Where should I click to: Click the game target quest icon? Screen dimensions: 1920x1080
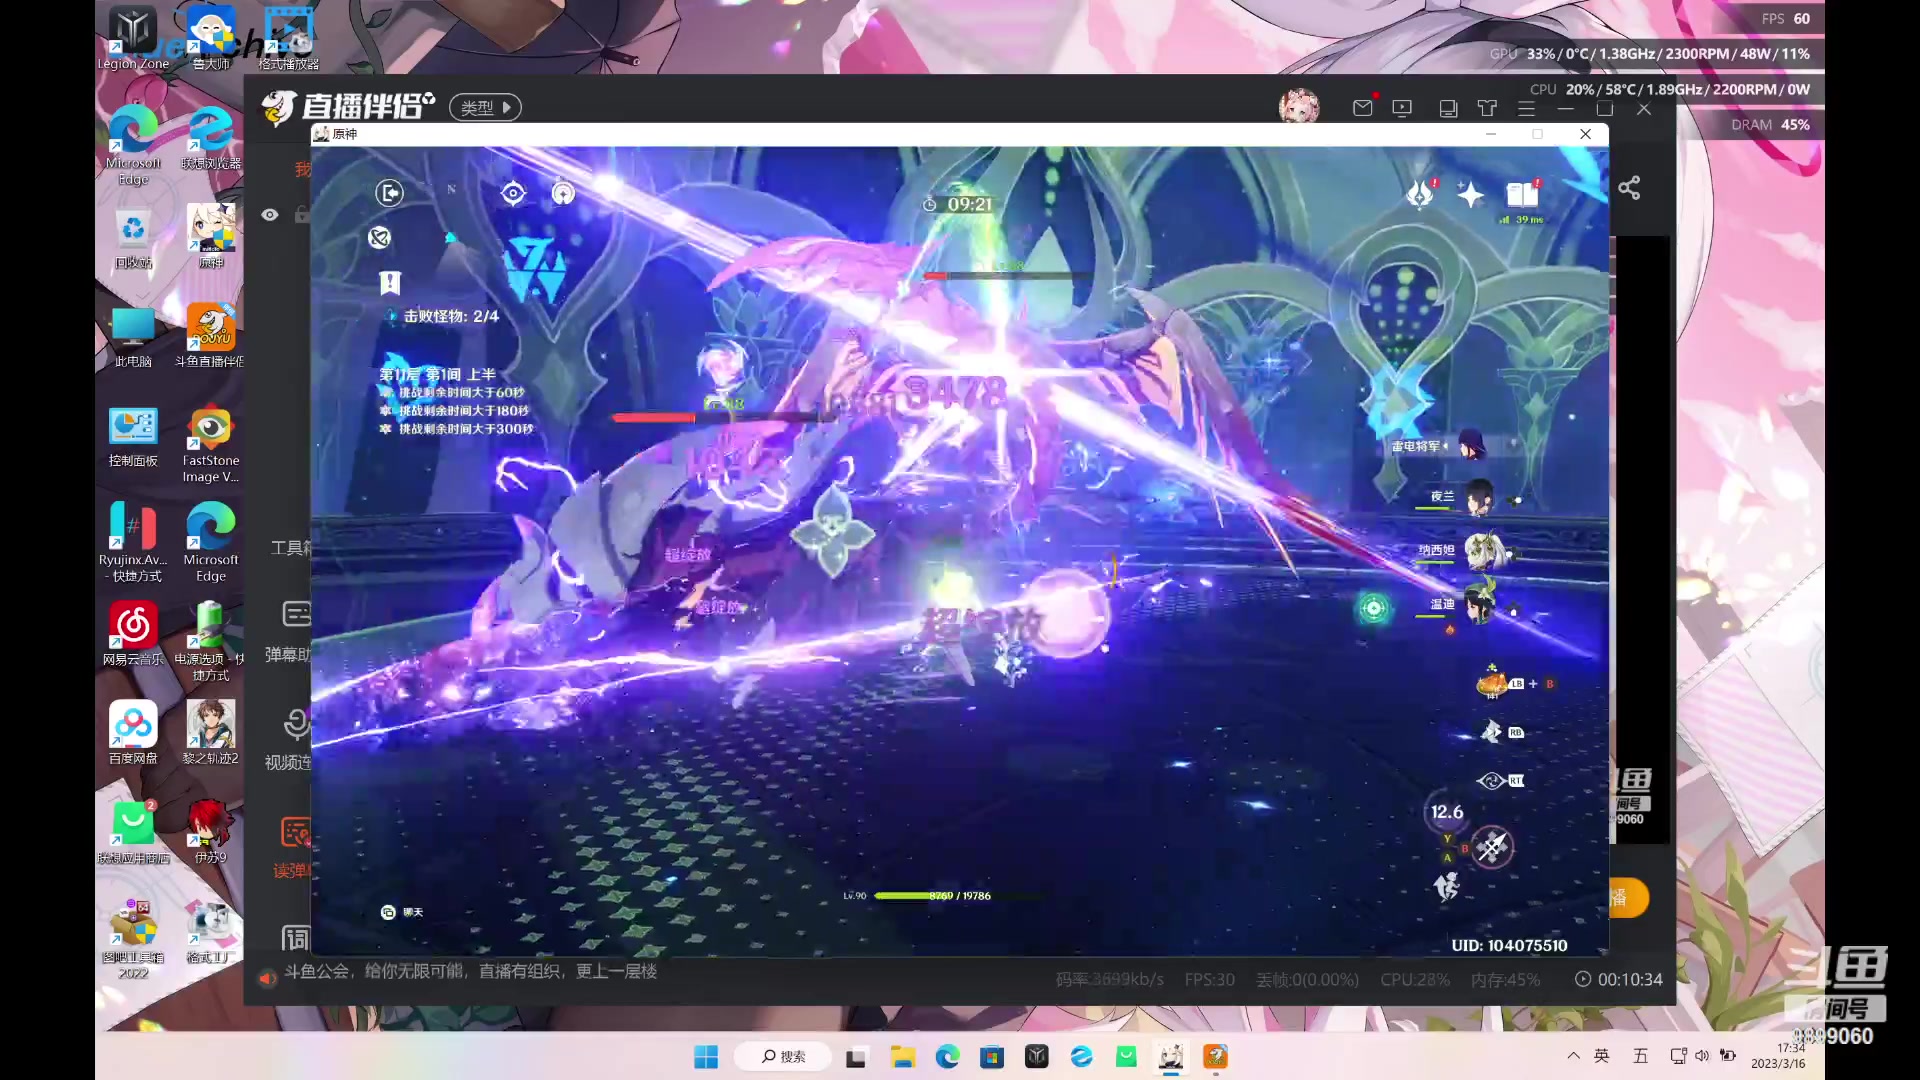513,193
